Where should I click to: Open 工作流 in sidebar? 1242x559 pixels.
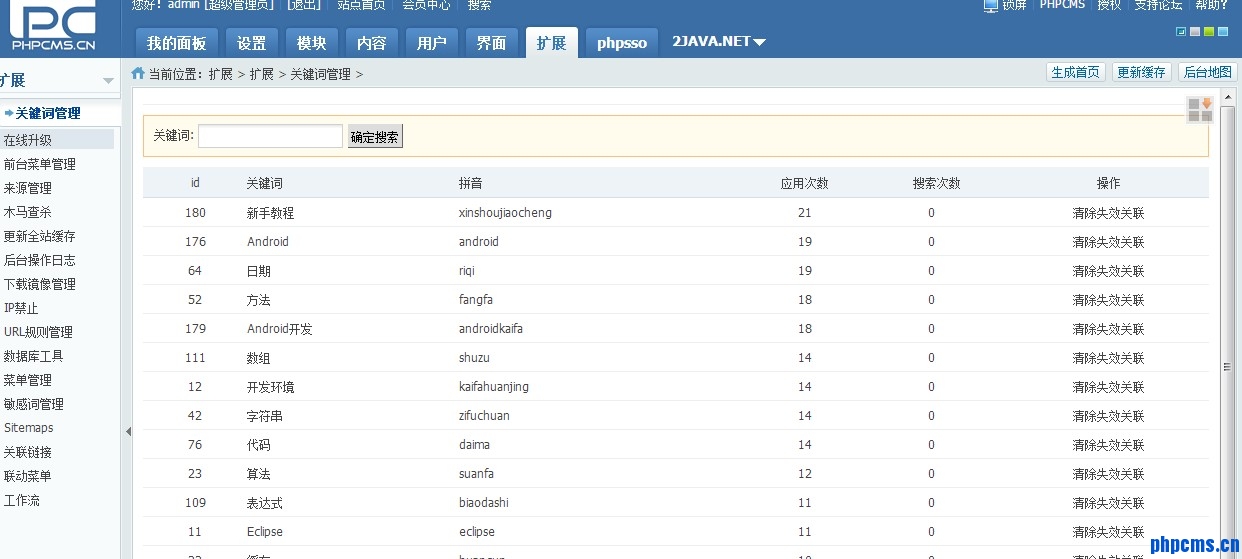click(22, 500)
